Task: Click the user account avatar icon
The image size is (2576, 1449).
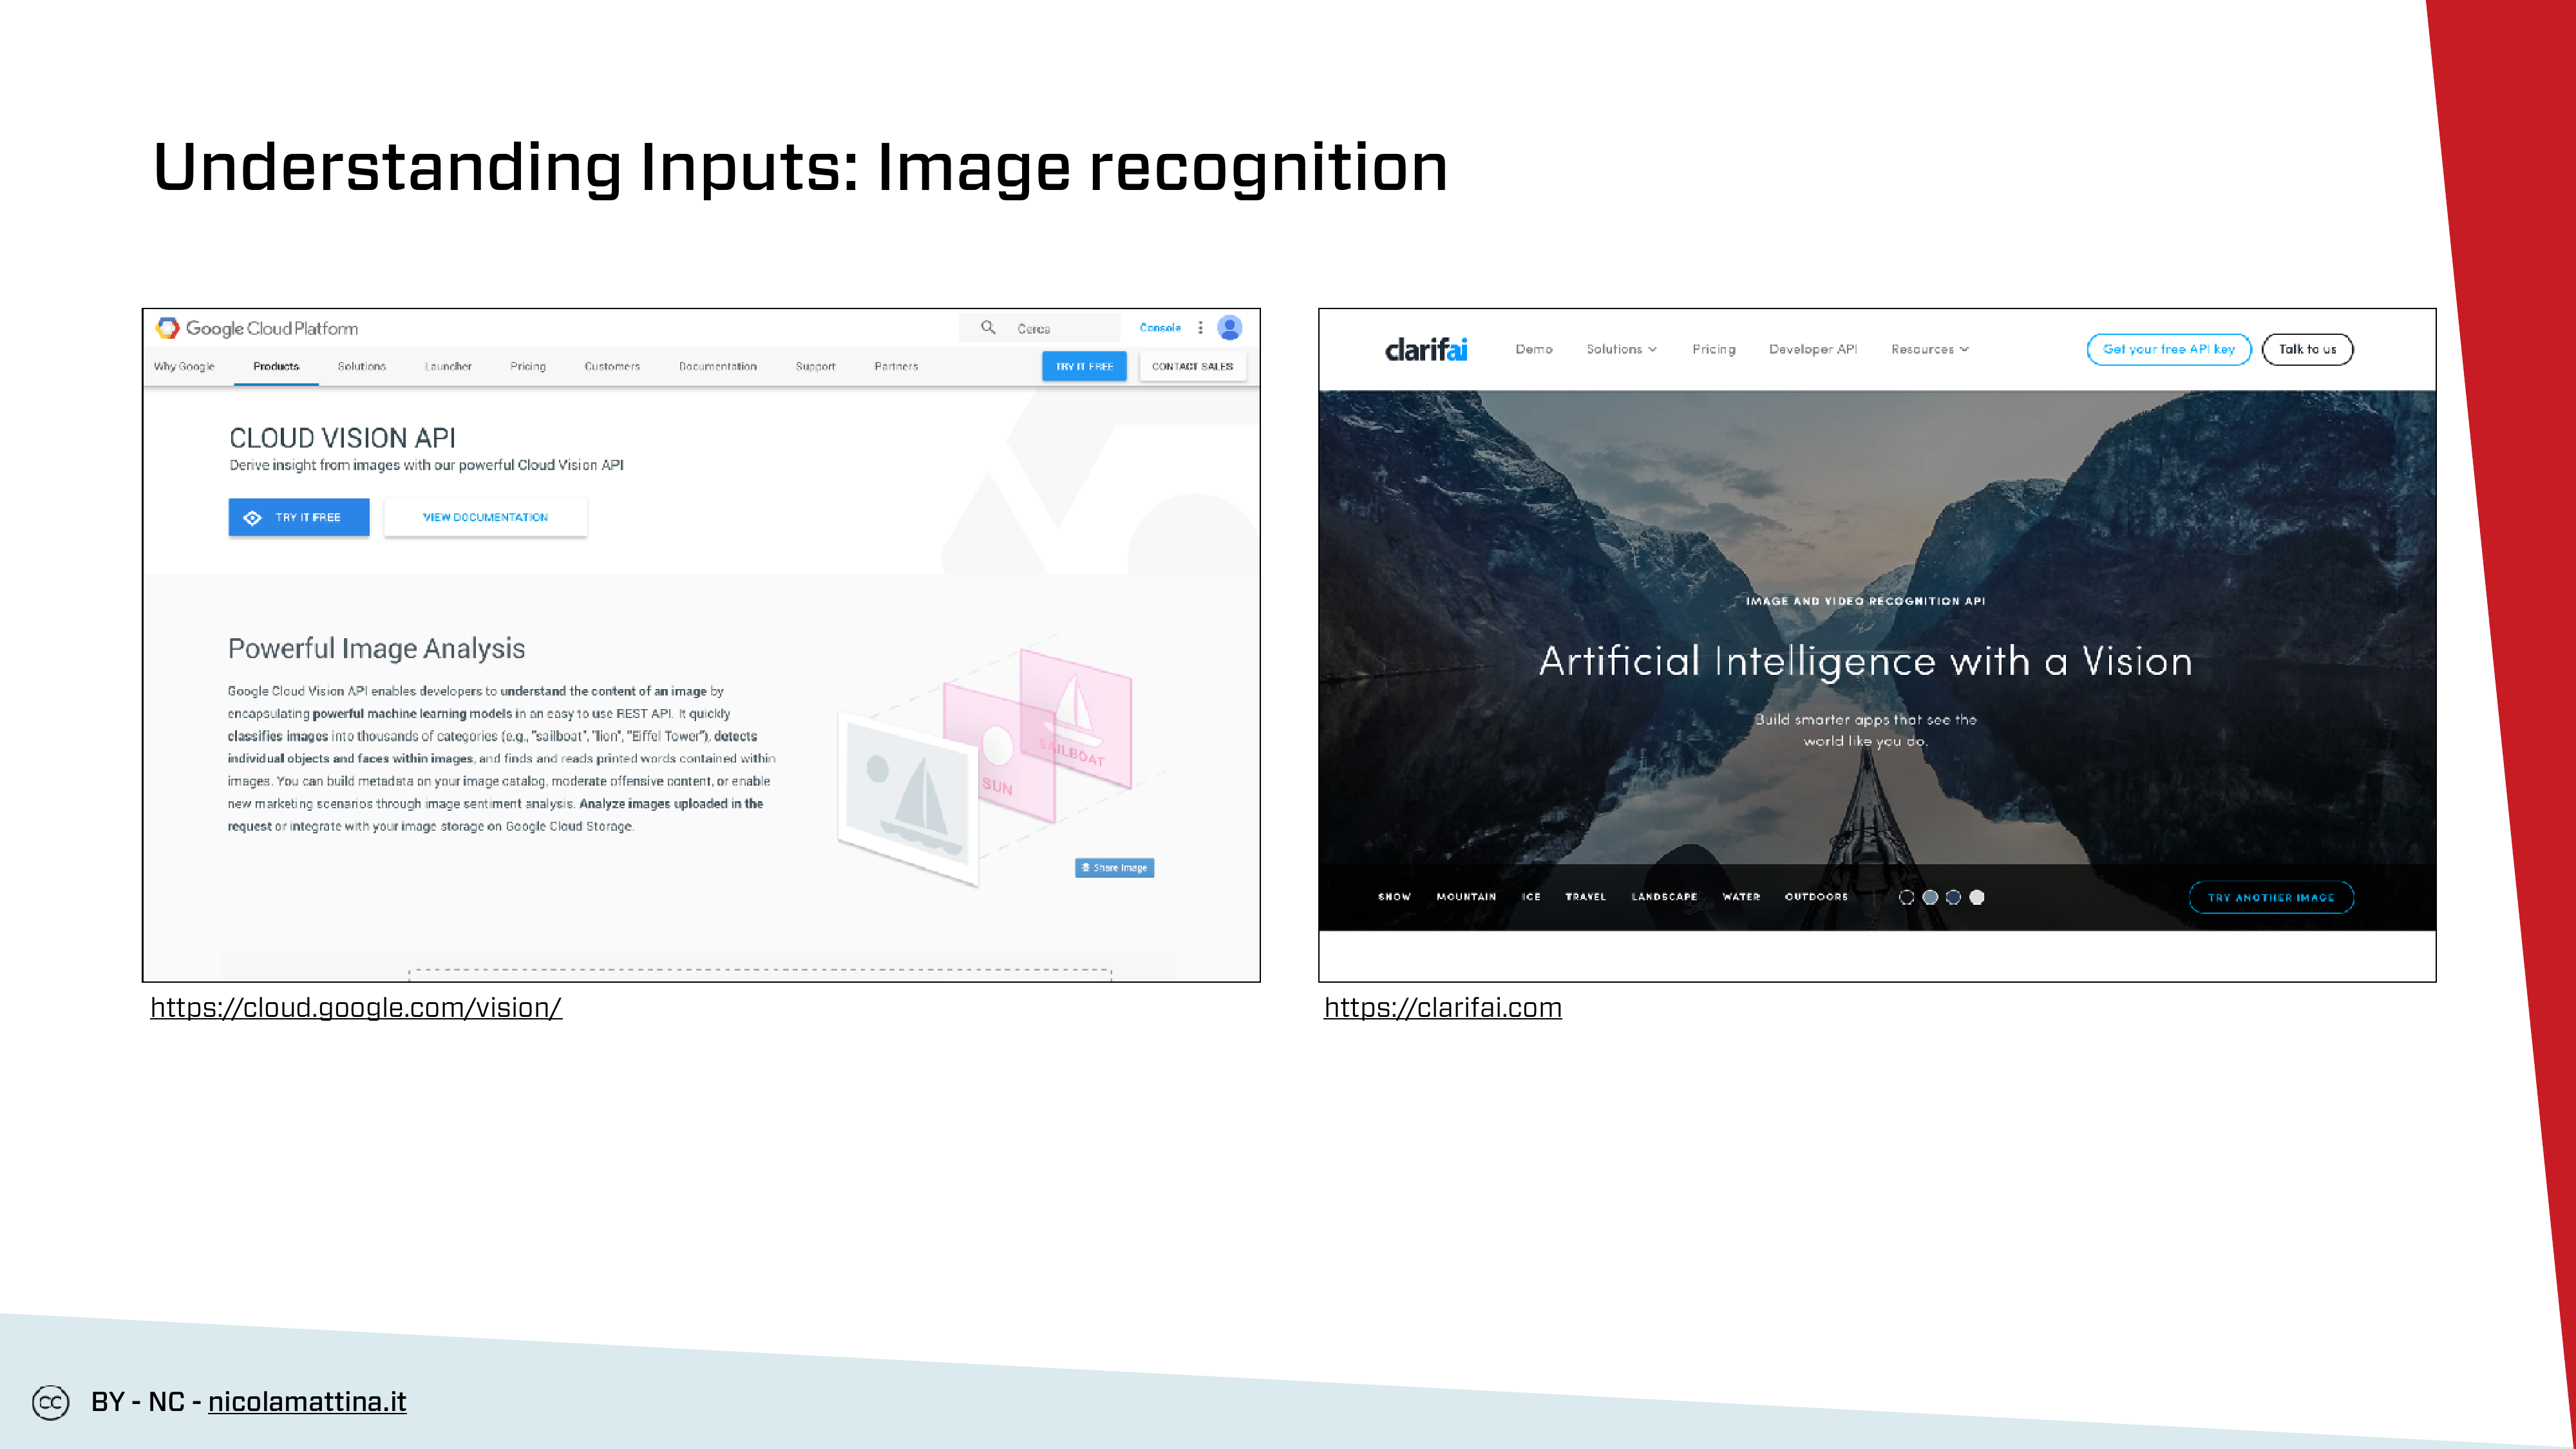Action: click(1230, 328)
